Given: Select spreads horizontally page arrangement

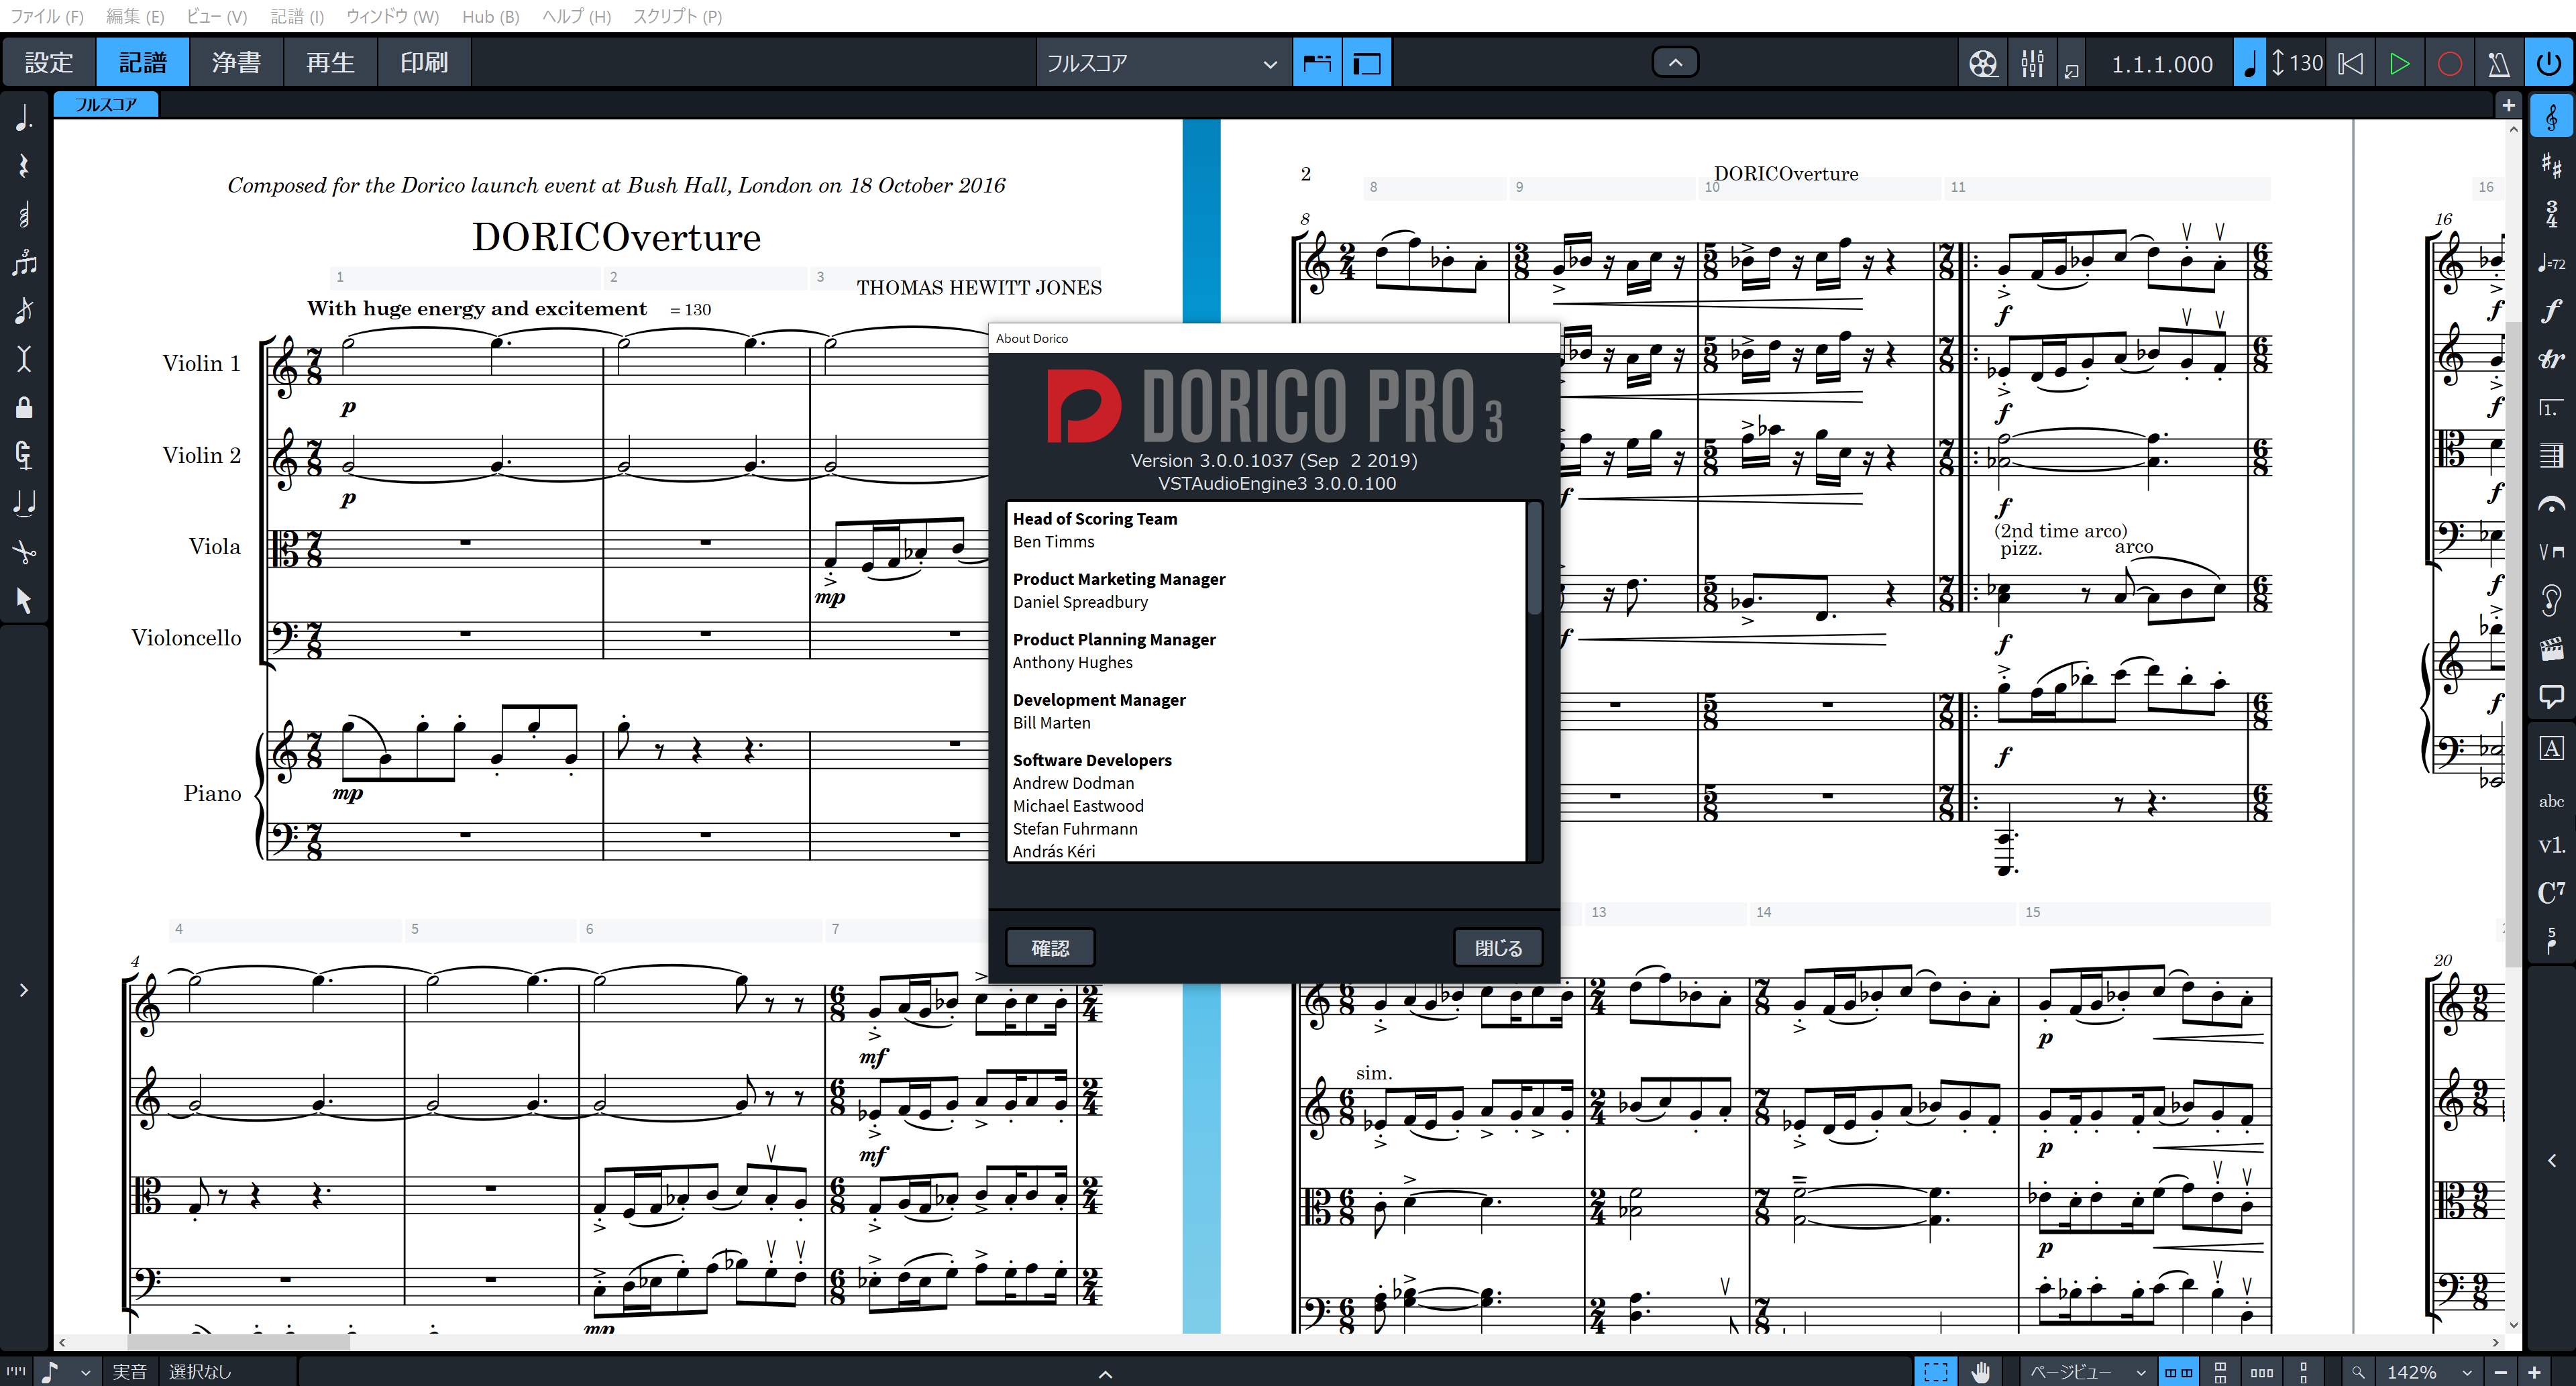Looking at the screenshot, I should click(2178, 1372).
